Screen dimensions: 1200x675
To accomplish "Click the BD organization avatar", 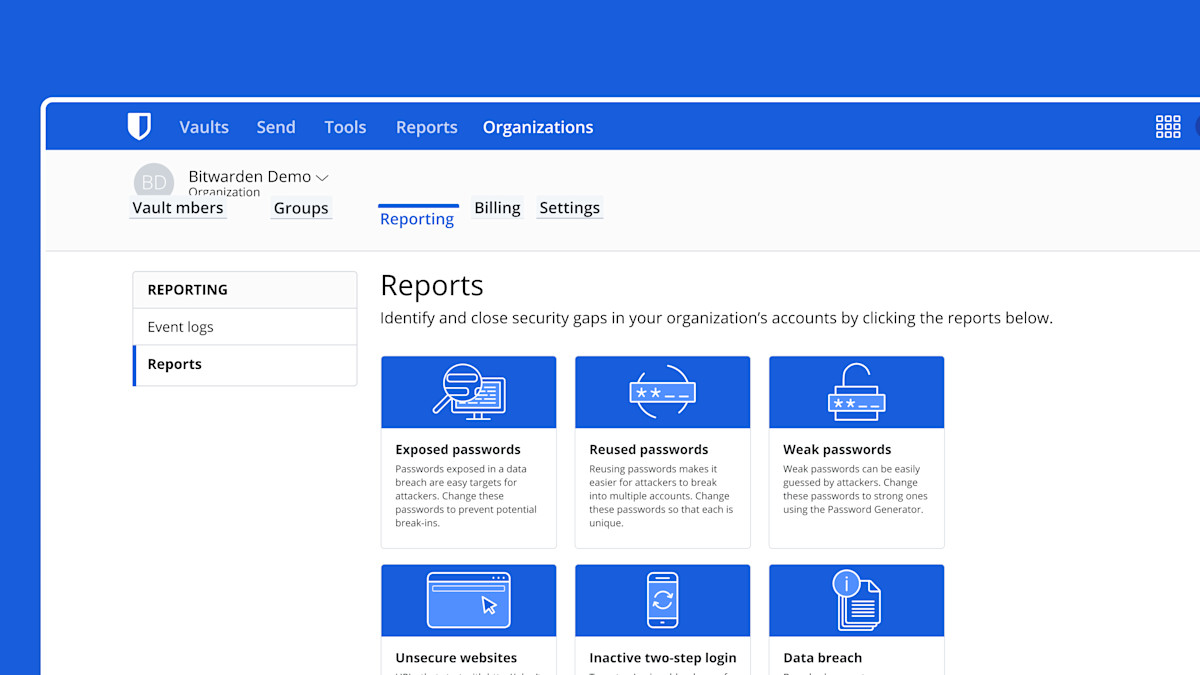I will (x=153, y=182).
